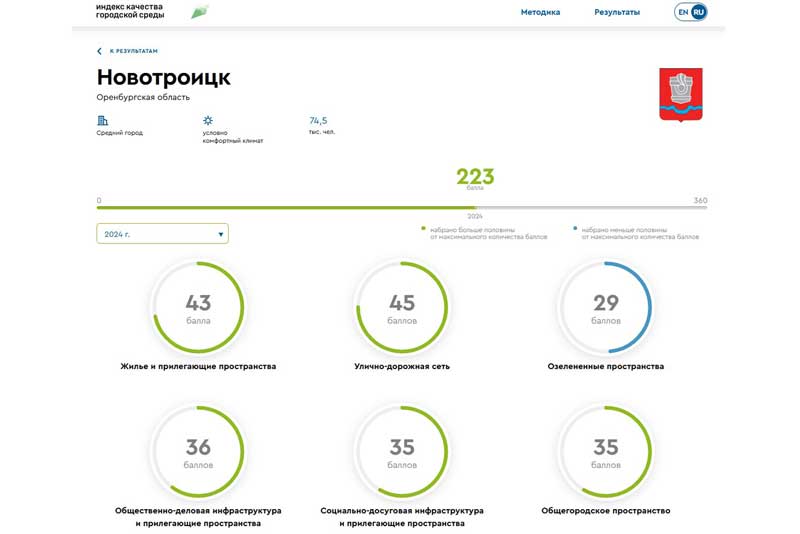Click the Общегородское пространство label
Viewport: 800px width, 534px height.
click(606, 511)
